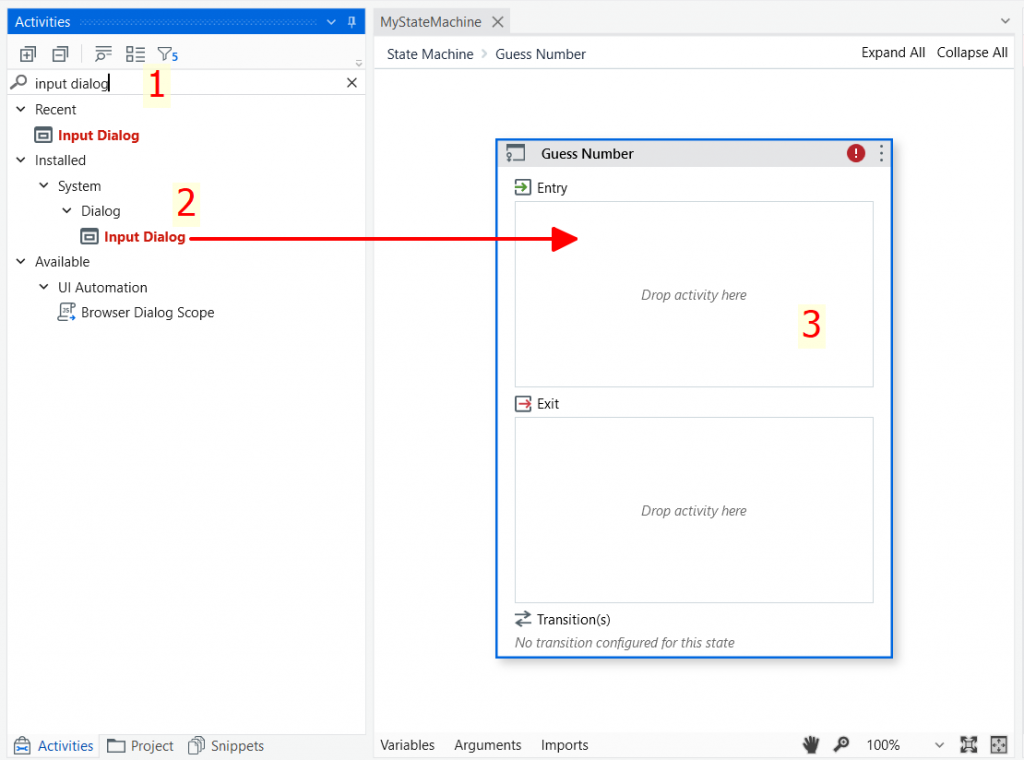
Task: Switch the Activities panel group view icon
Action: (x=135, y=54)
